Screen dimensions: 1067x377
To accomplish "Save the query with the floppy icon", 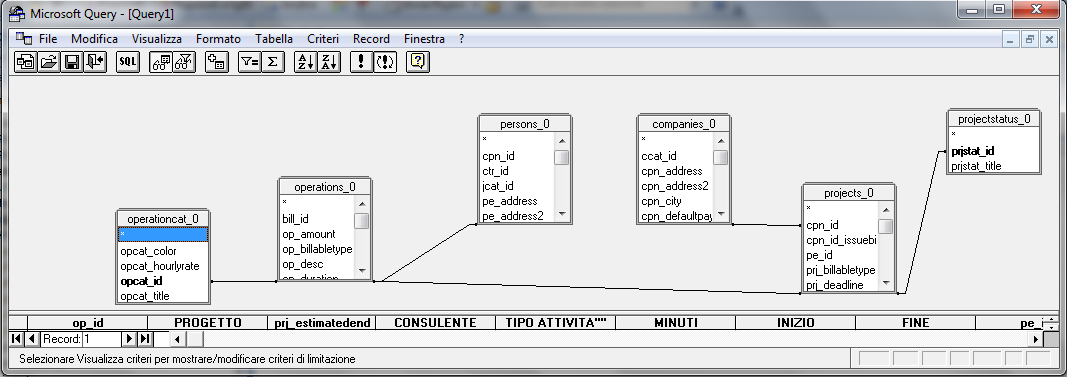I will 71,62.
